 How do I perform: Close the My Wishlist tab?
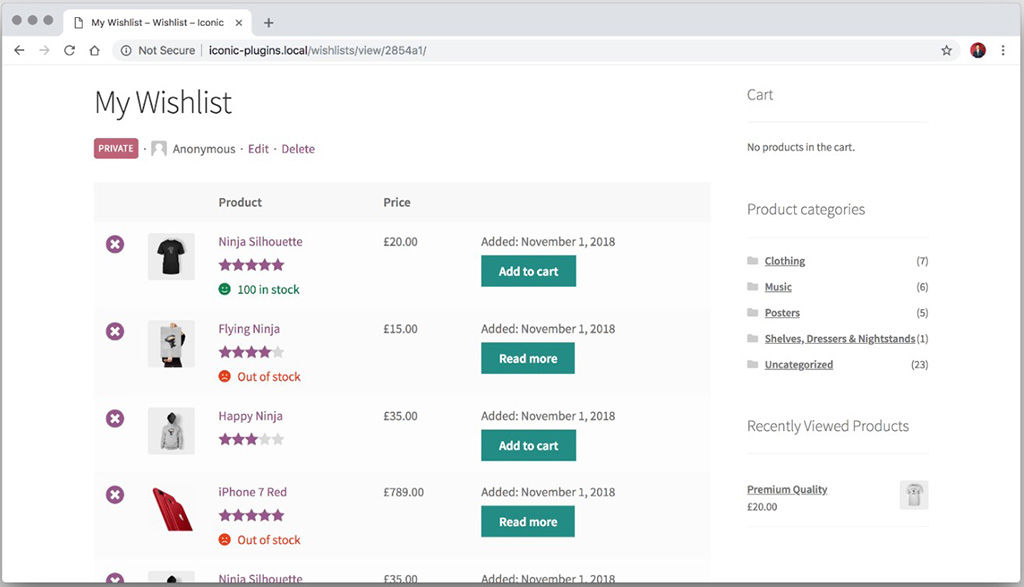[x=239, y=22]
